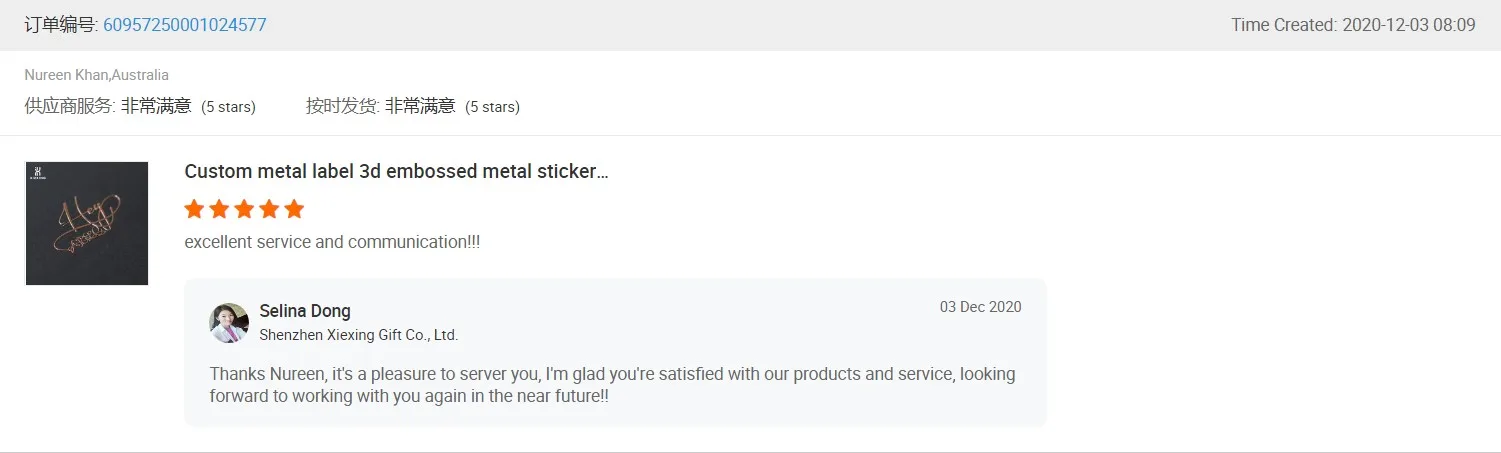This screenshot has height=453, width=1501.
Task: Click the supplier reply message text
Action: [x=612, y=385]
